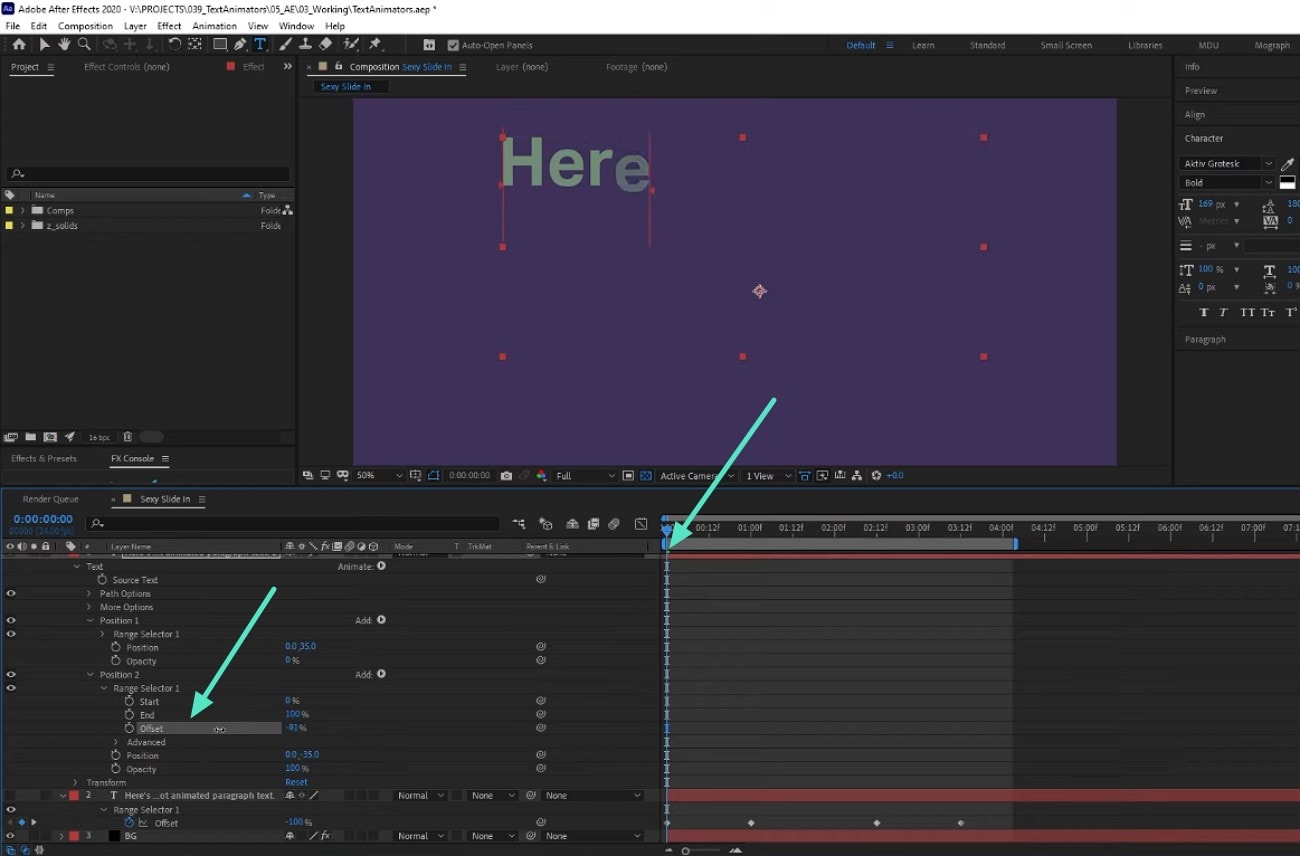Toggle stopwatch for Source Text
This screenshot has height=856, width=1300.
102,580
